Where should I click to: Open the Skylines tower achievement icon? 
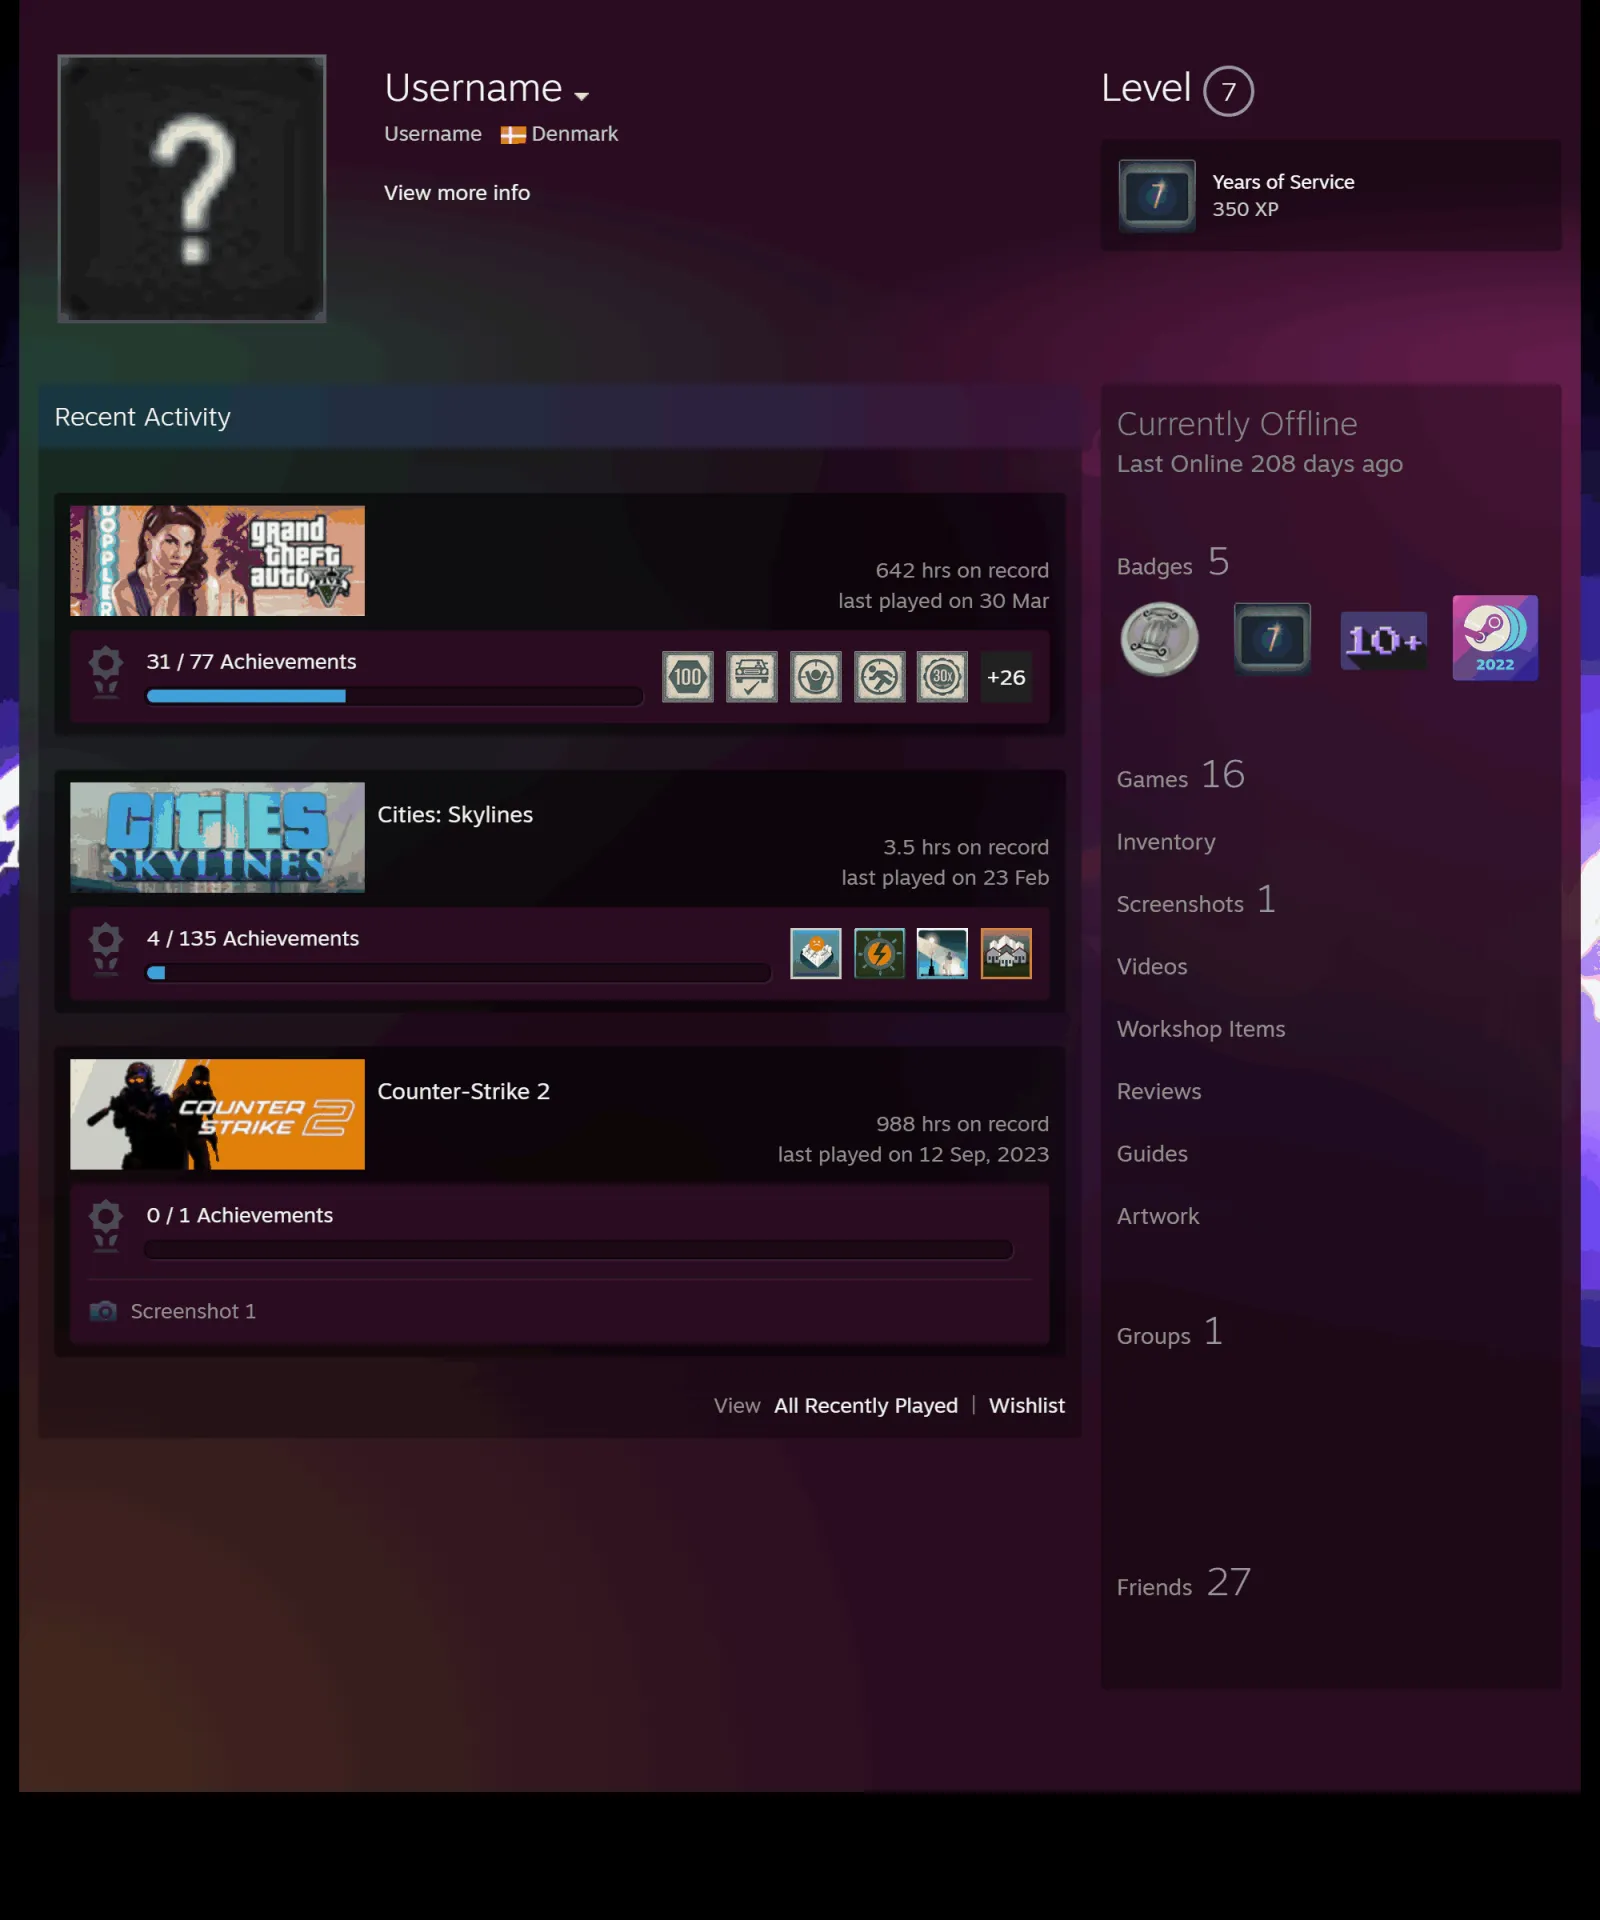(943, 954)
